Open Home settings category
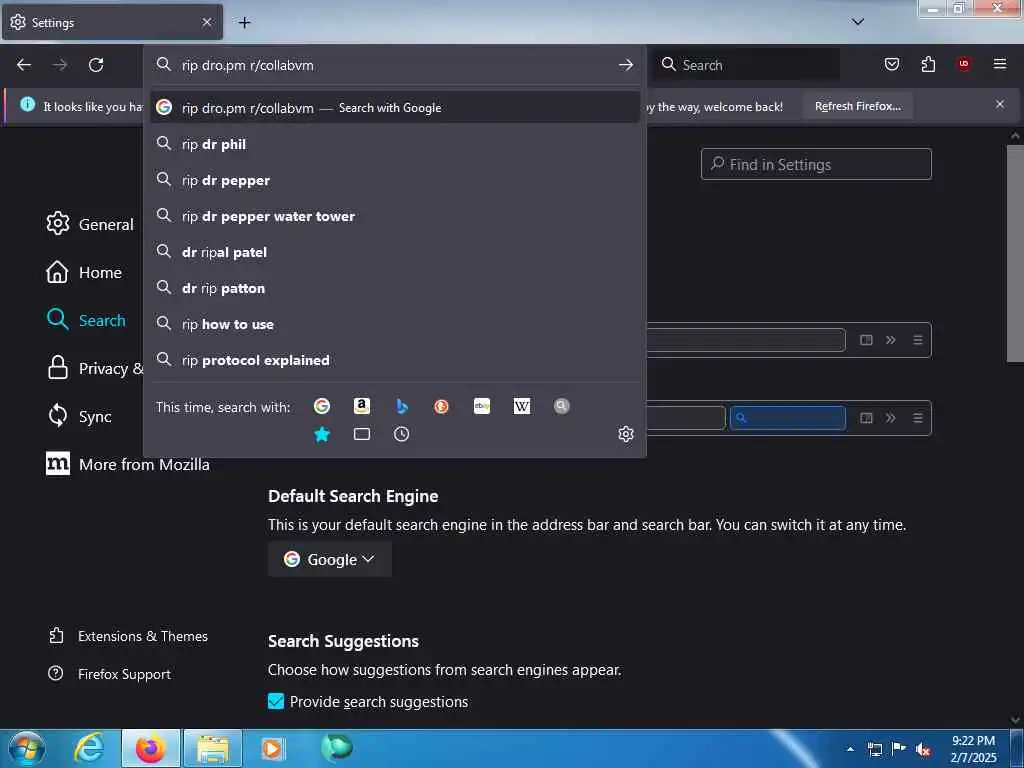This screenshot has width=1024, height=768. click(84, 272)
